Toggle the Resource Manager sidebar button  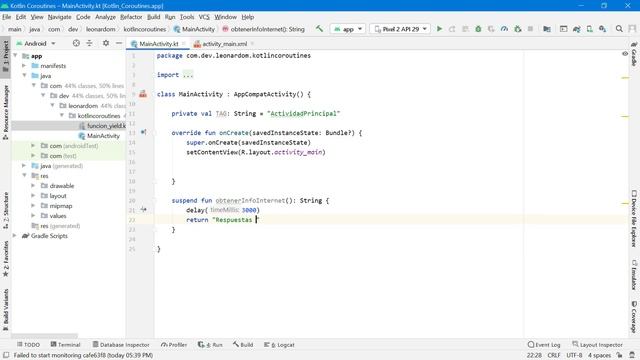[x=5, y=112]
